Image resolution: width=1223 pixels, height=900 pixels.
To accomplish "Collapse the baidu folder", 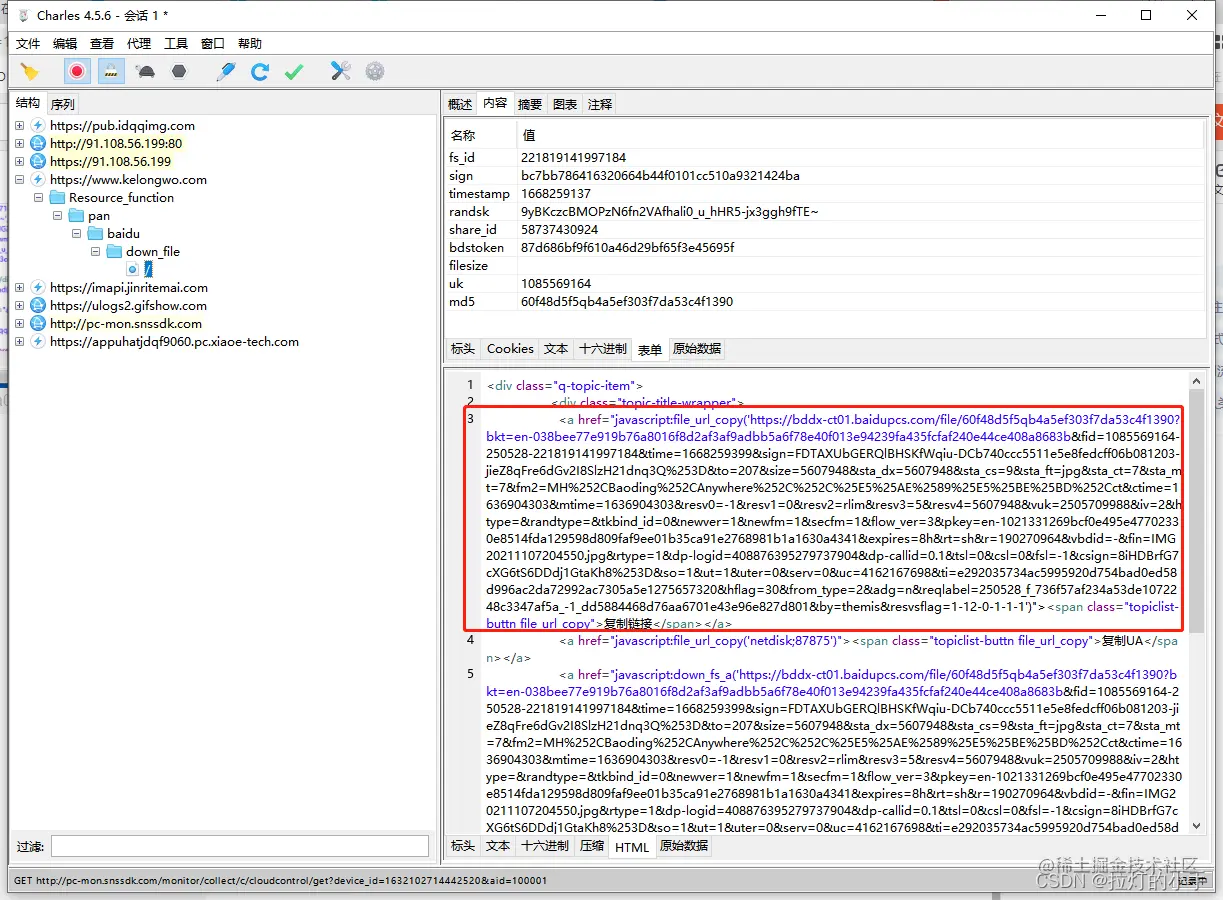I will click(76, 234).
